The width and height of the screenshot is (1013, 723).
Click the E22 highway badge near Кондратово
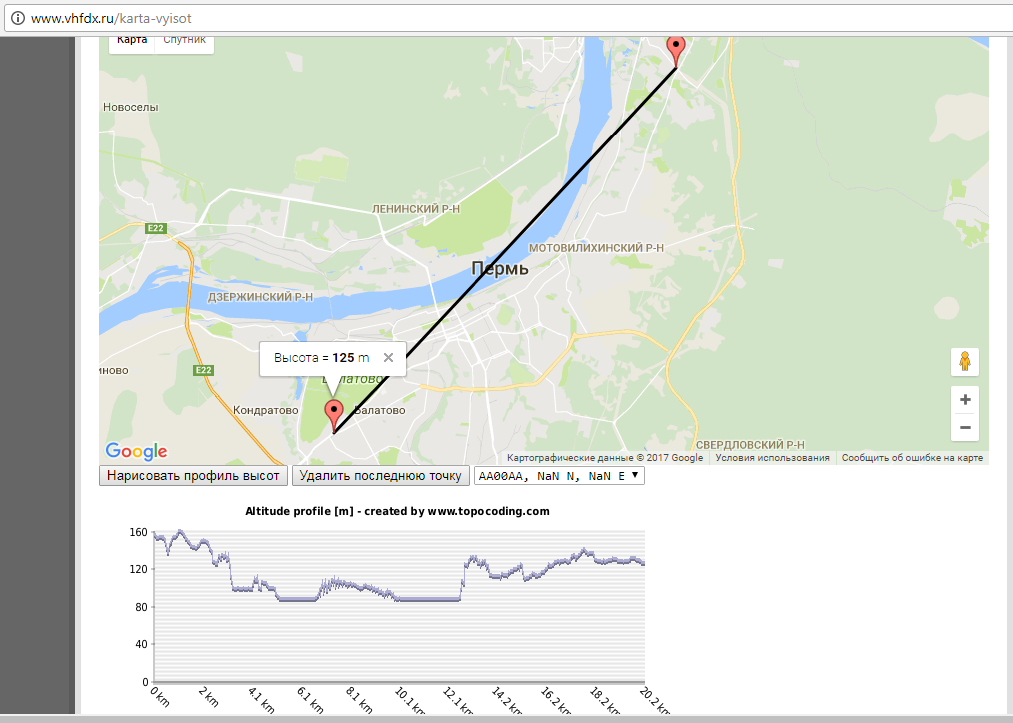coord(204,370)
